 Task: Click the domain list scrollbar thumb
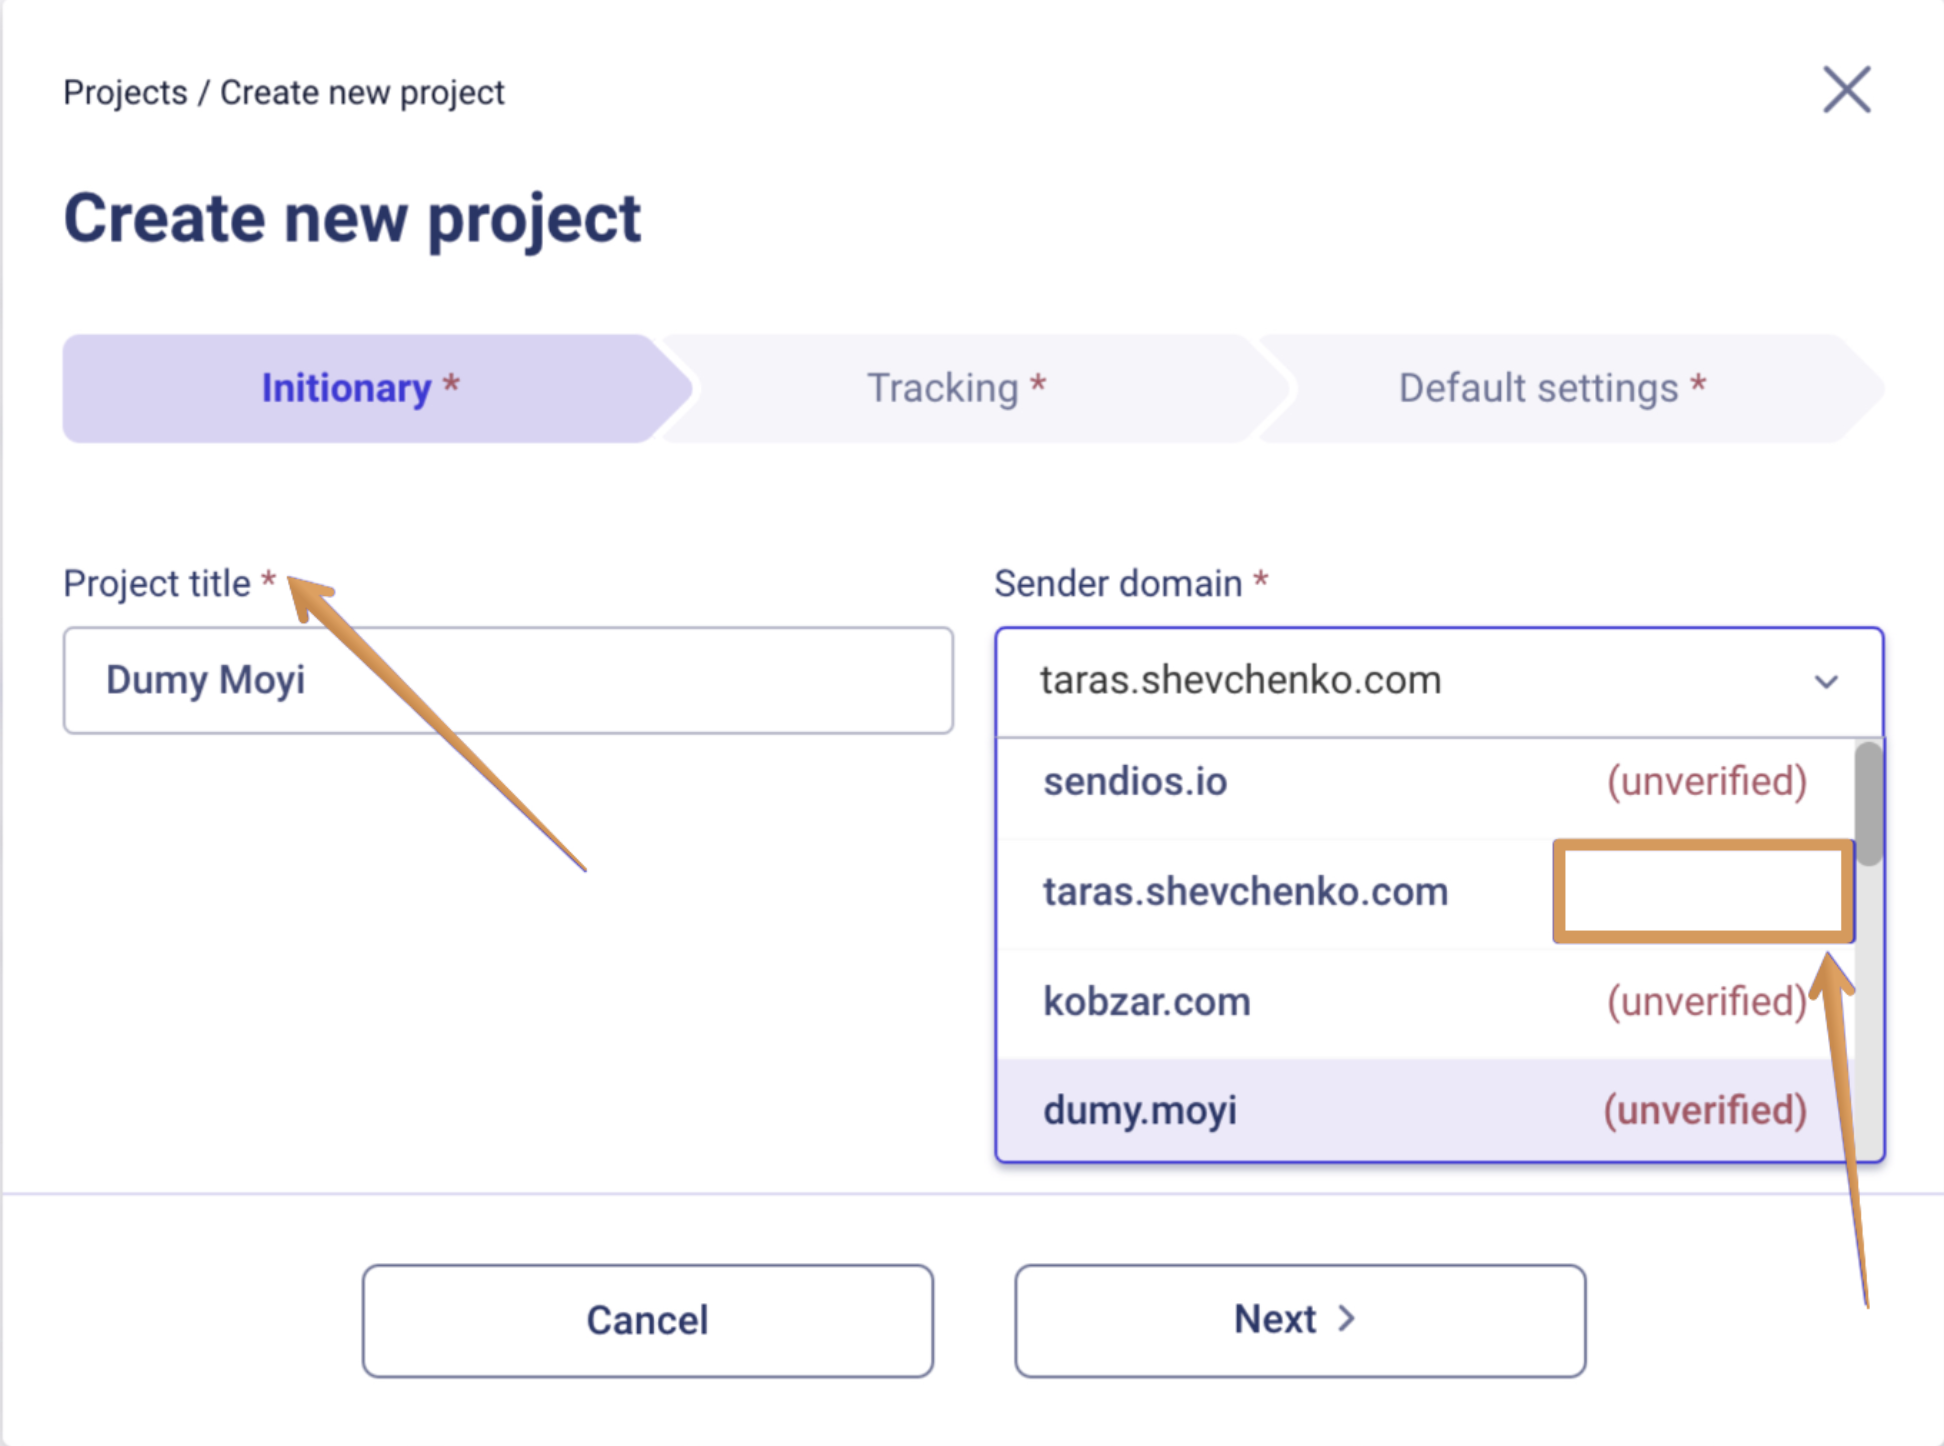(x=1868, y=804)
